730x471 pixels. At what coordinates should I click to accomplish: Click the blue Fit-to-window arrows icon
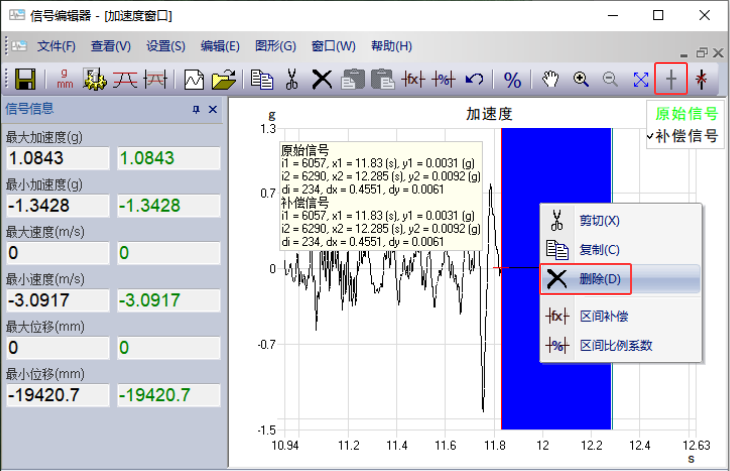pyautogui.click(x=641, y=79)
